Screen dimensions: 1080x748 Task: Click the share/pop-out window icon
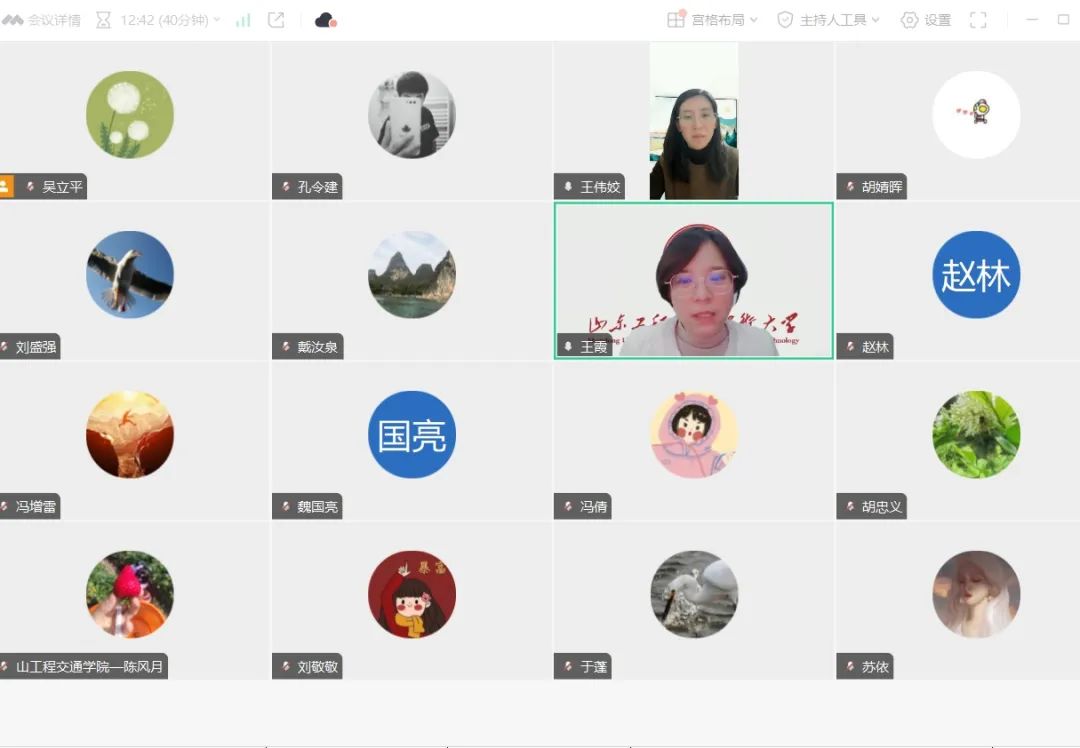pos(276,20)
